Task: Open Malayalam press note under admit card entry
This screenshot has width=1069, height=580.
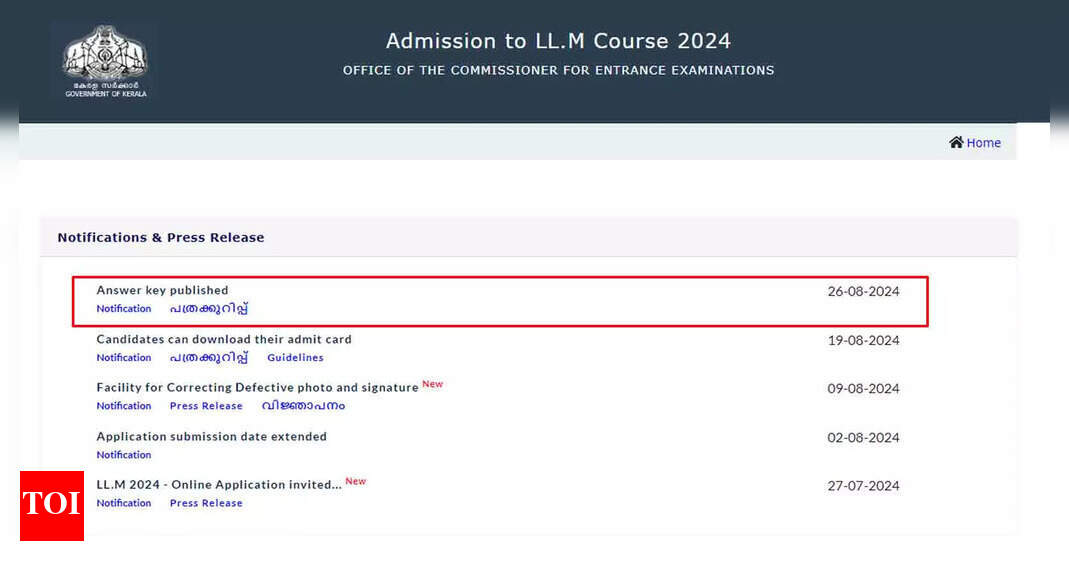Action: tap(209, 358)
